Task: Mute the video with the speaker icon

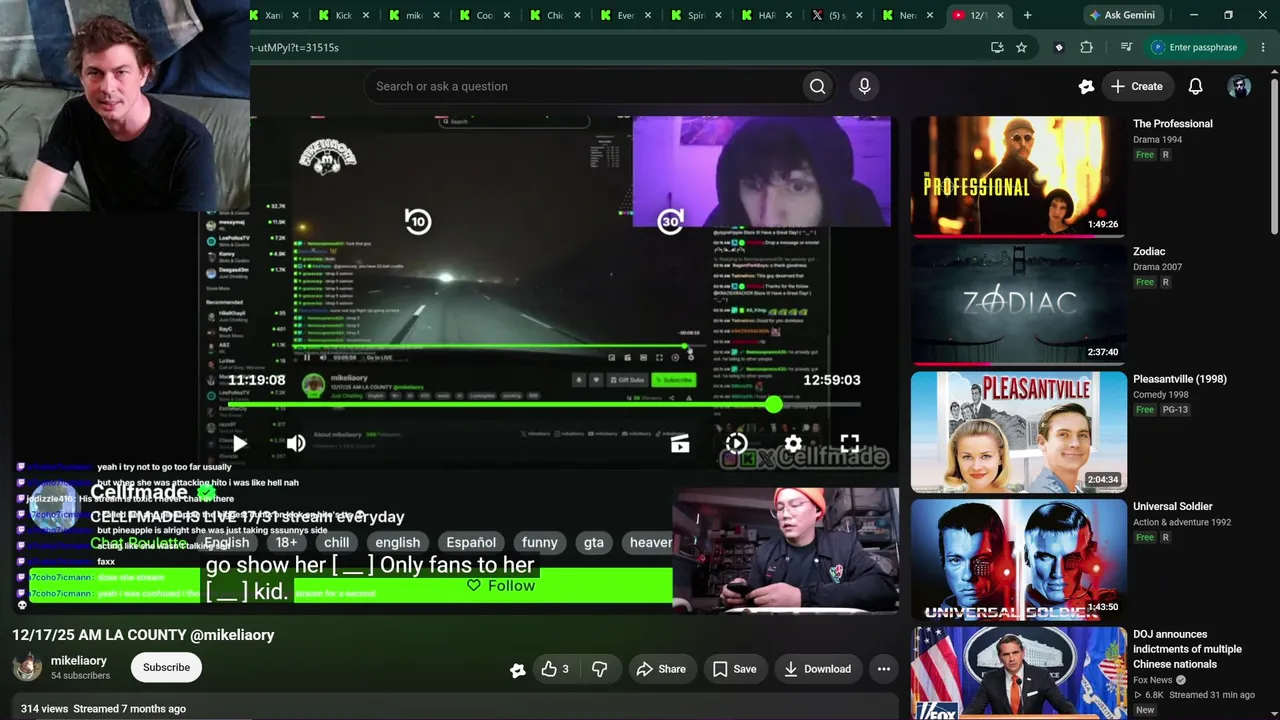Action: (x=296, y=443)
